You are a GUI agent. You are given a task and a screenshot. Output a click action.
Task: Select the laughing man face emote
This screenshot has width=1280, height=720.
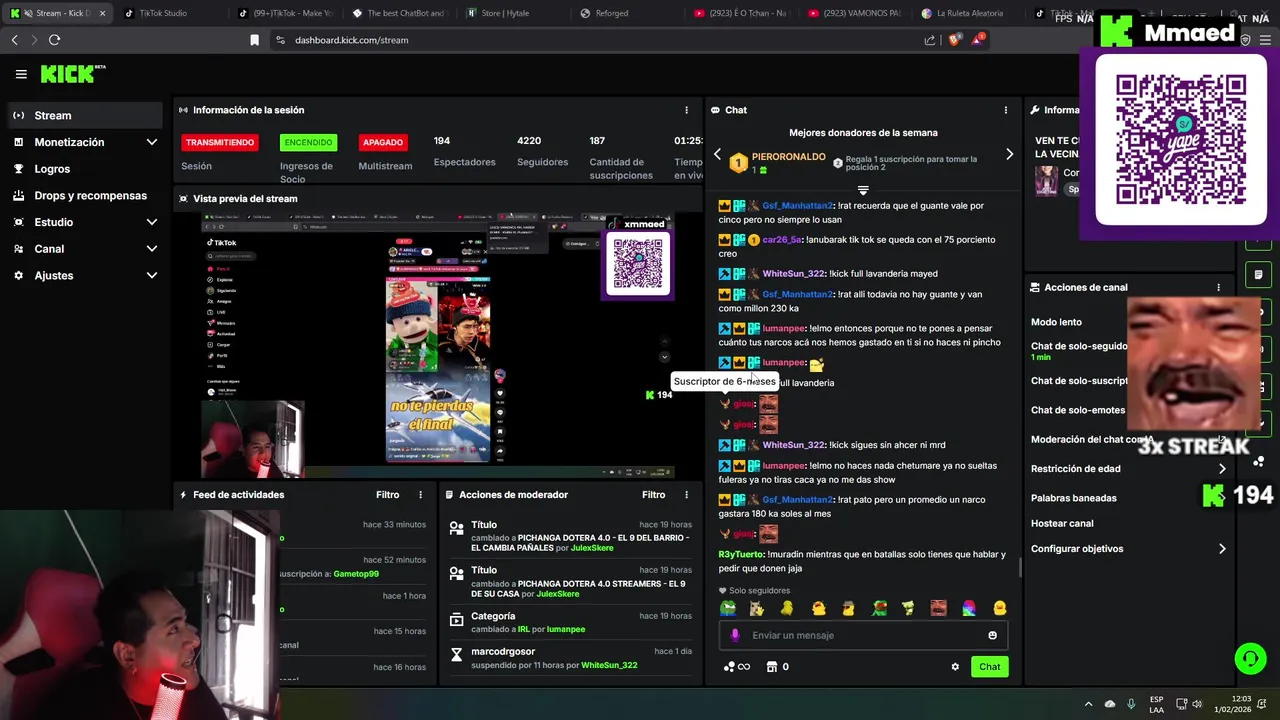click(x=938, y=608)
